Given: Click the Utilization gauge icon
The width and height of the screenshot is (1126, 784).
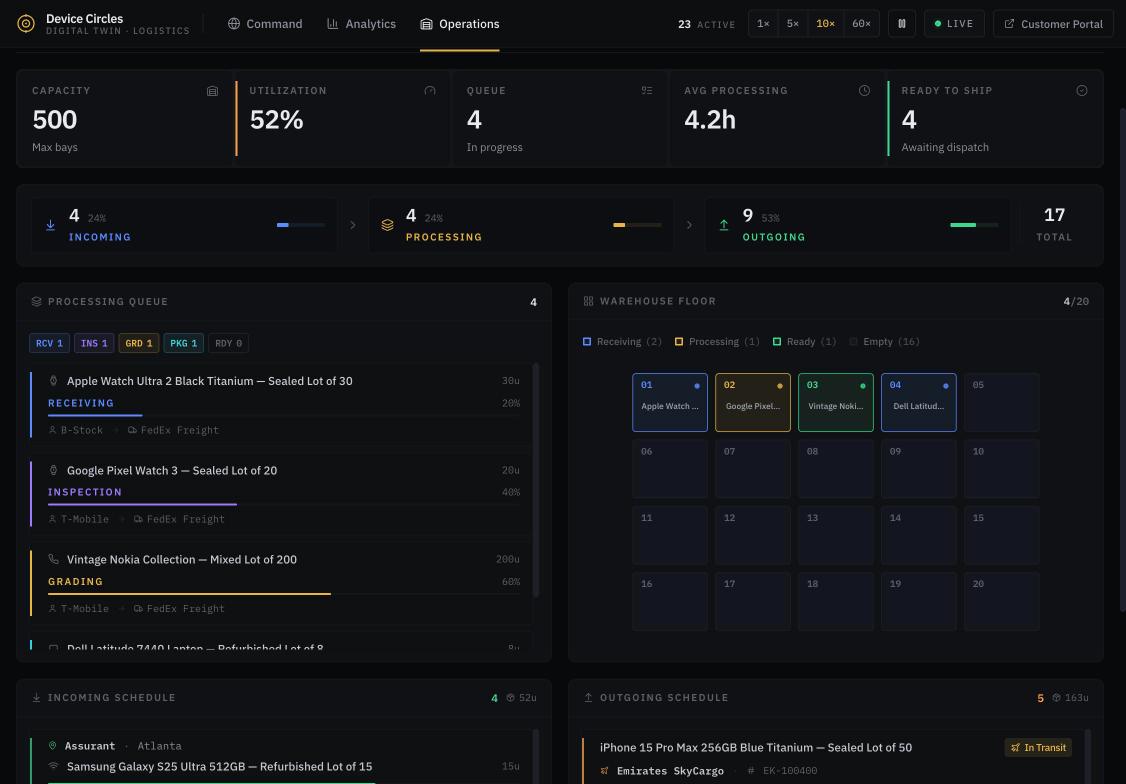Looking at the screenshot, I should coord(429,90).
